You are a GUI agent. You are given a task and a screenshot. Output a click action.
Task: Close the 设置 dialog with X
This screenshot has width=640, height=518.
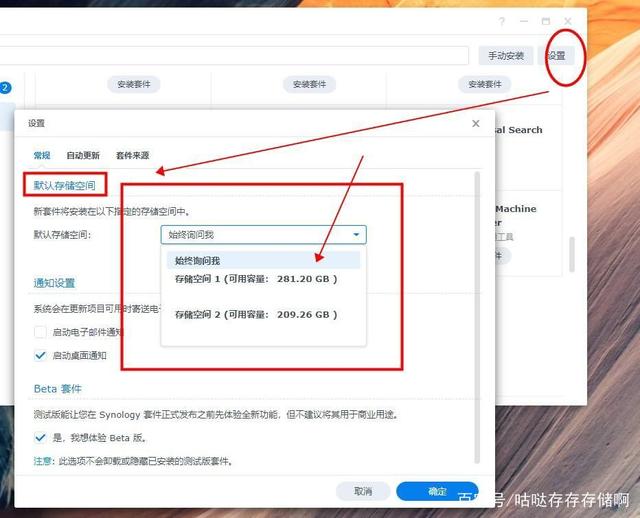click(x=476, y=123)
